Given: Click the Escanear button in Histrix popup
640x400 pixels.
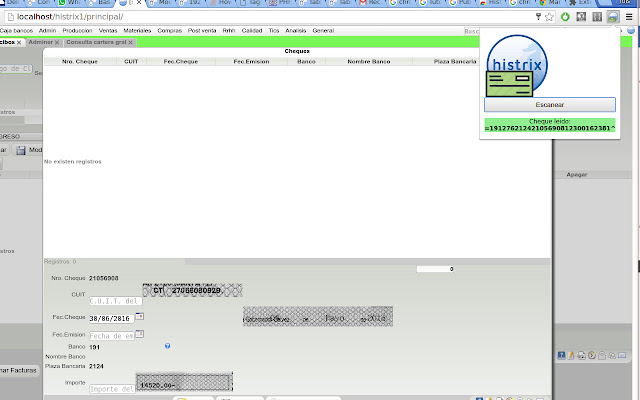Looking at the screenshot, I should click(549, 104).
